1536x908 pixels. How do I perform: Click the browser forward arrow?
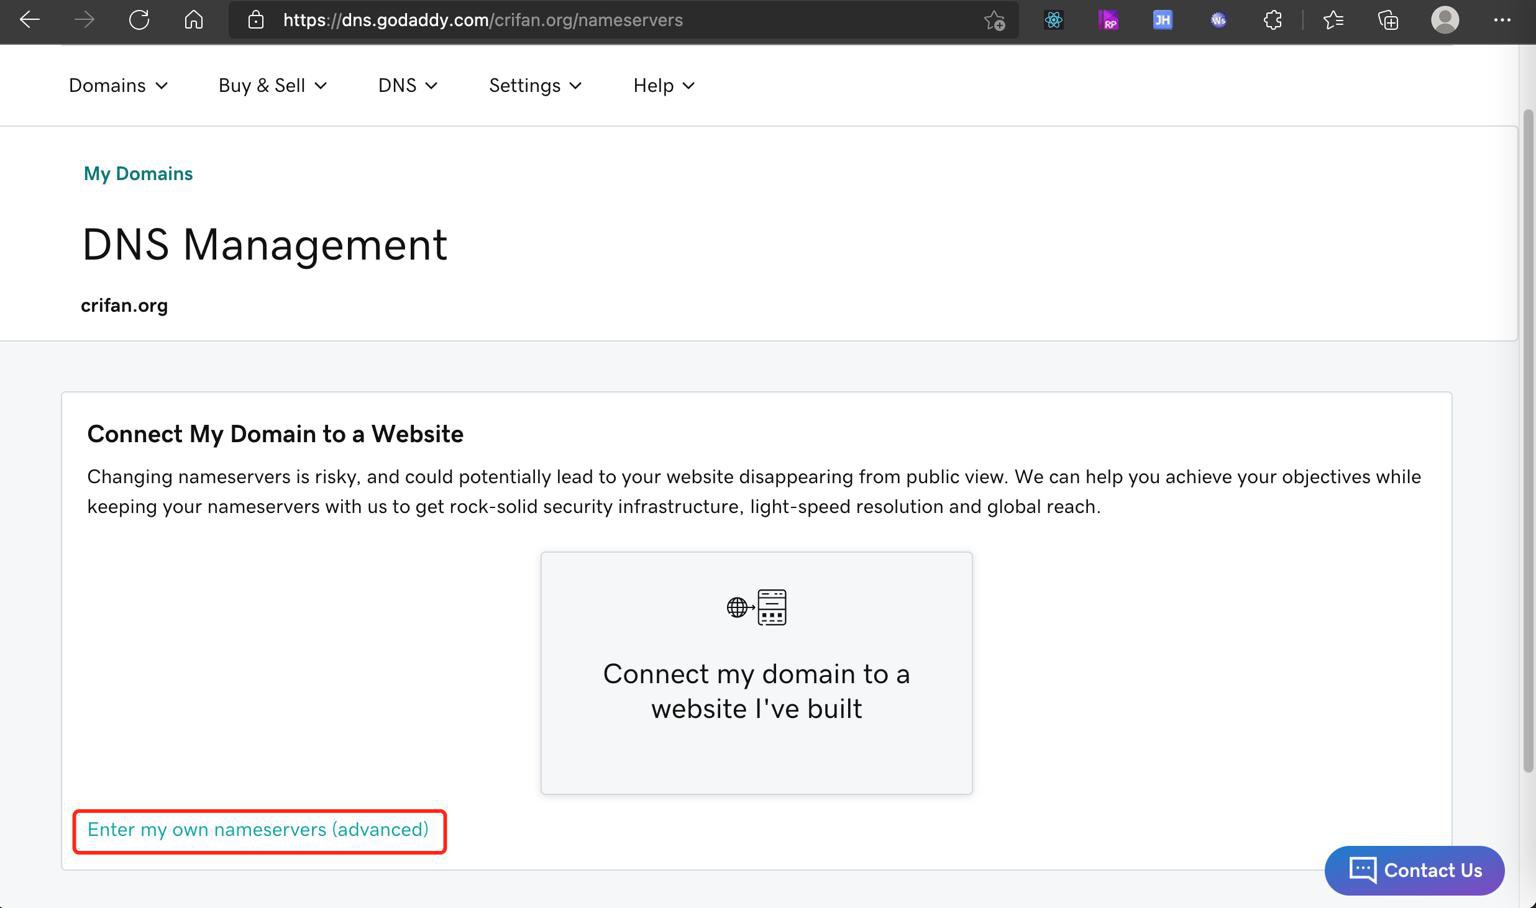point(84,19)
